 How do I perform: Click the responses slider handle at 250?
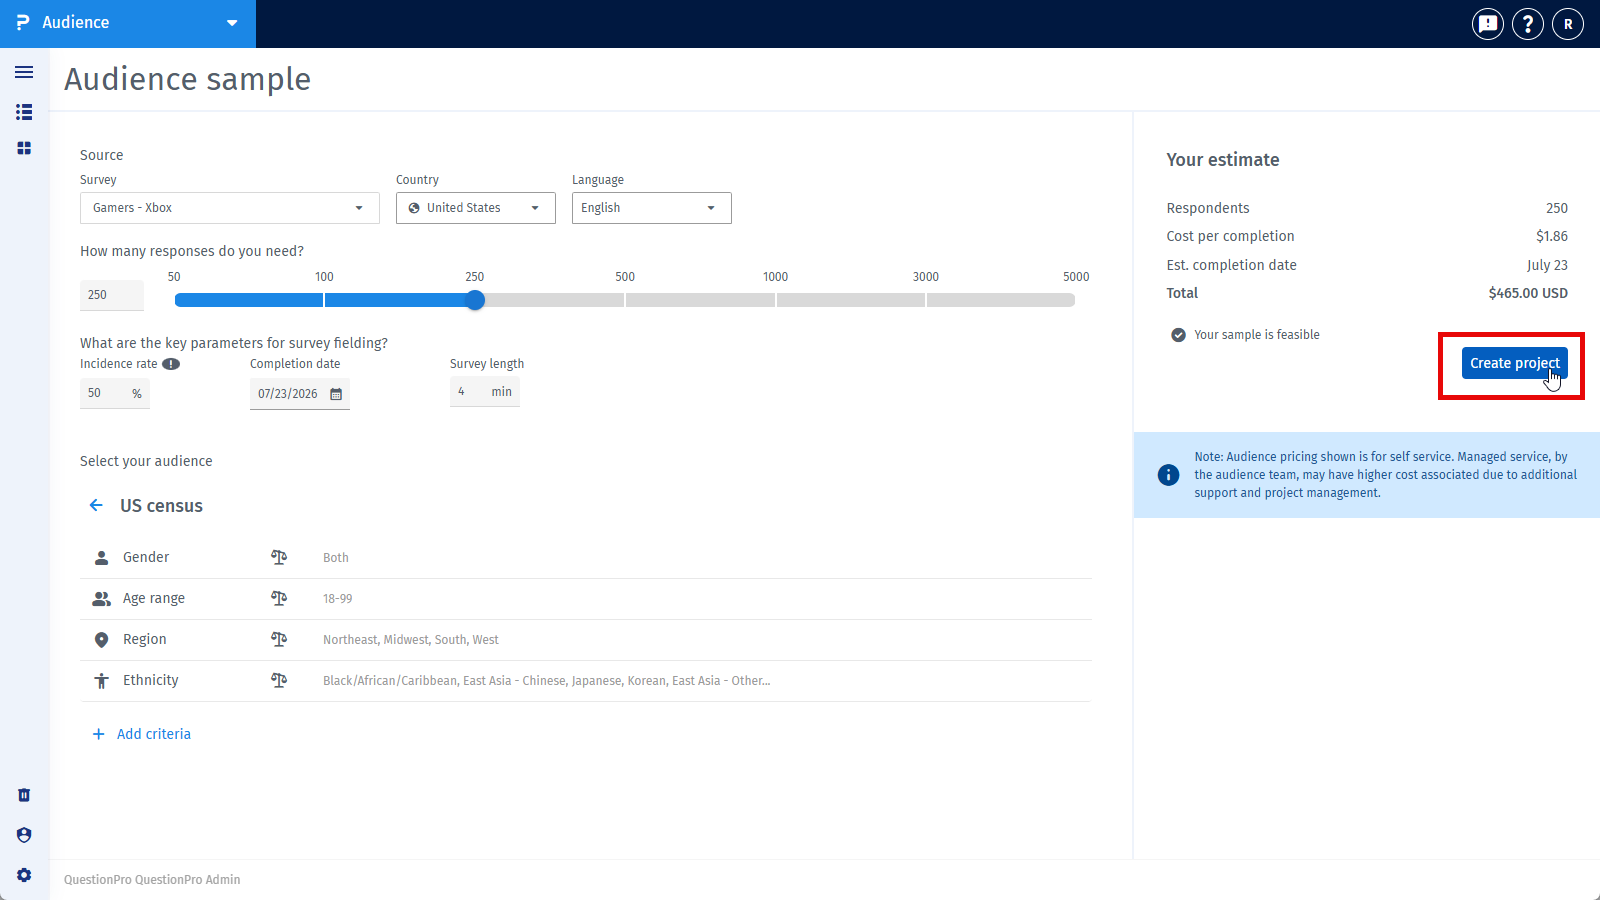[x=475, y=300]
